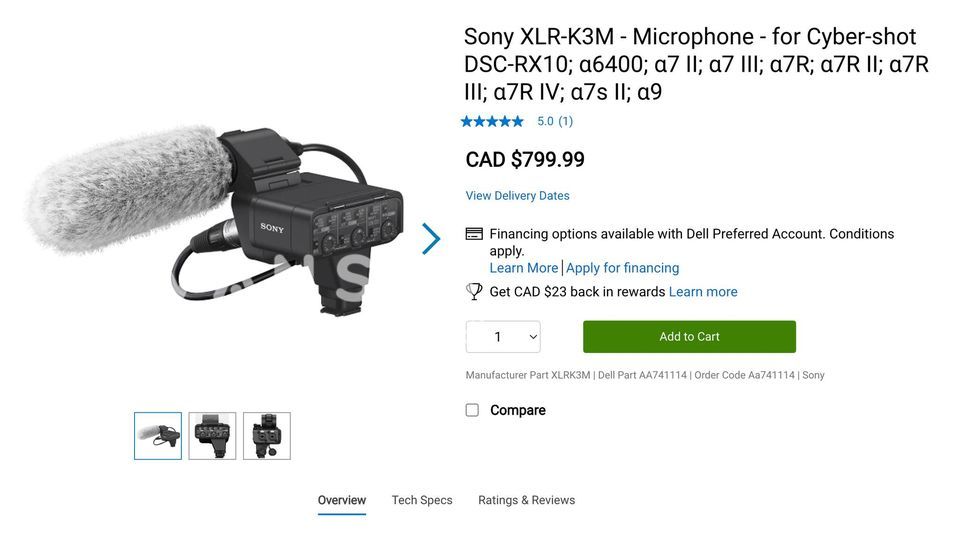Click Apply for financing link
960x545 pixels.
point(622,268)
